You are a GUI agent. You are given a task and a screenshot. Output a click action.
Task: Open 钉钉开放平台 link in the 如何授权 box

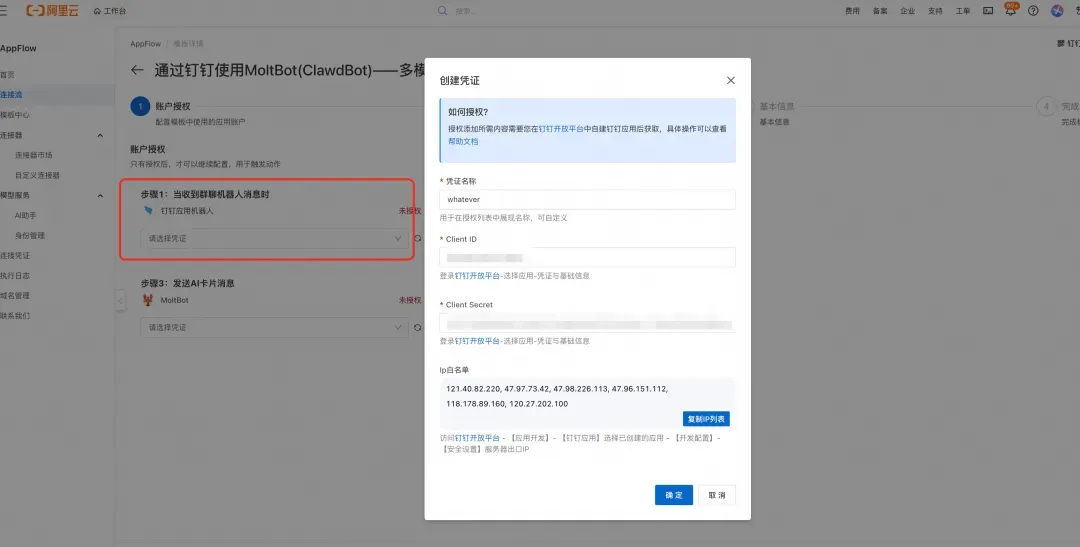561,129
